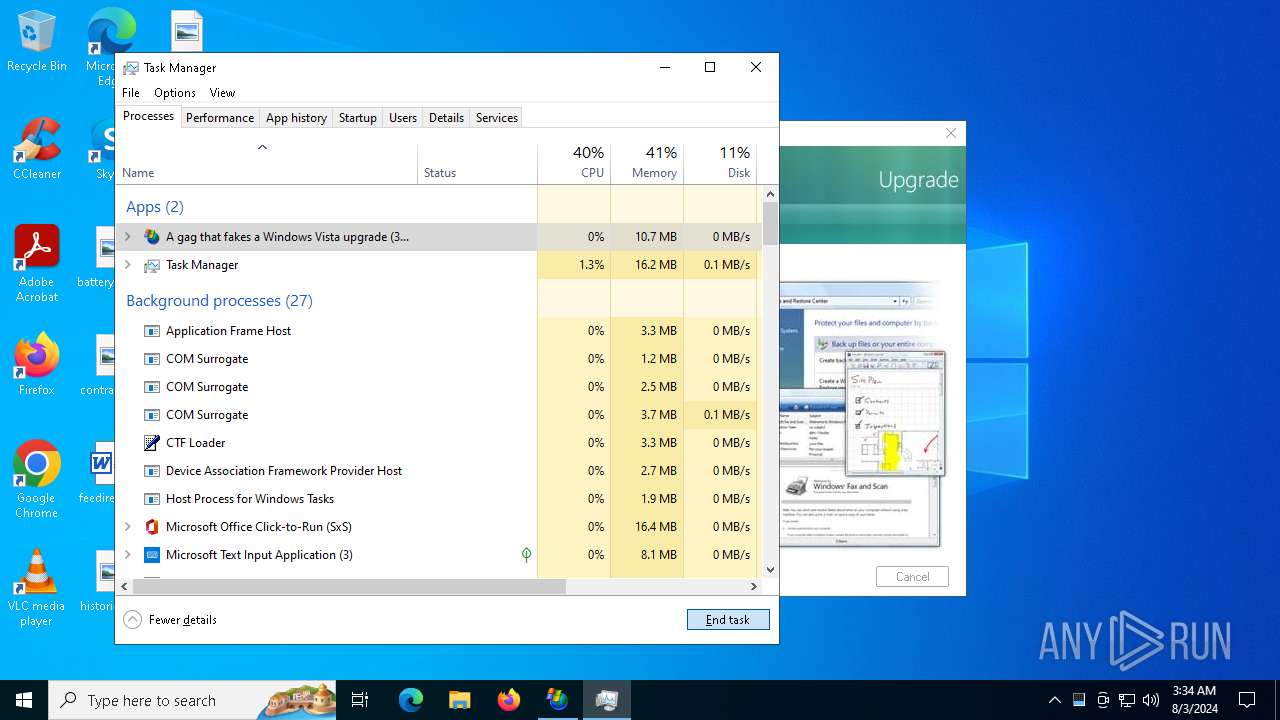Open the notification center icon
1280x720 pixels.
(1247, 700)
